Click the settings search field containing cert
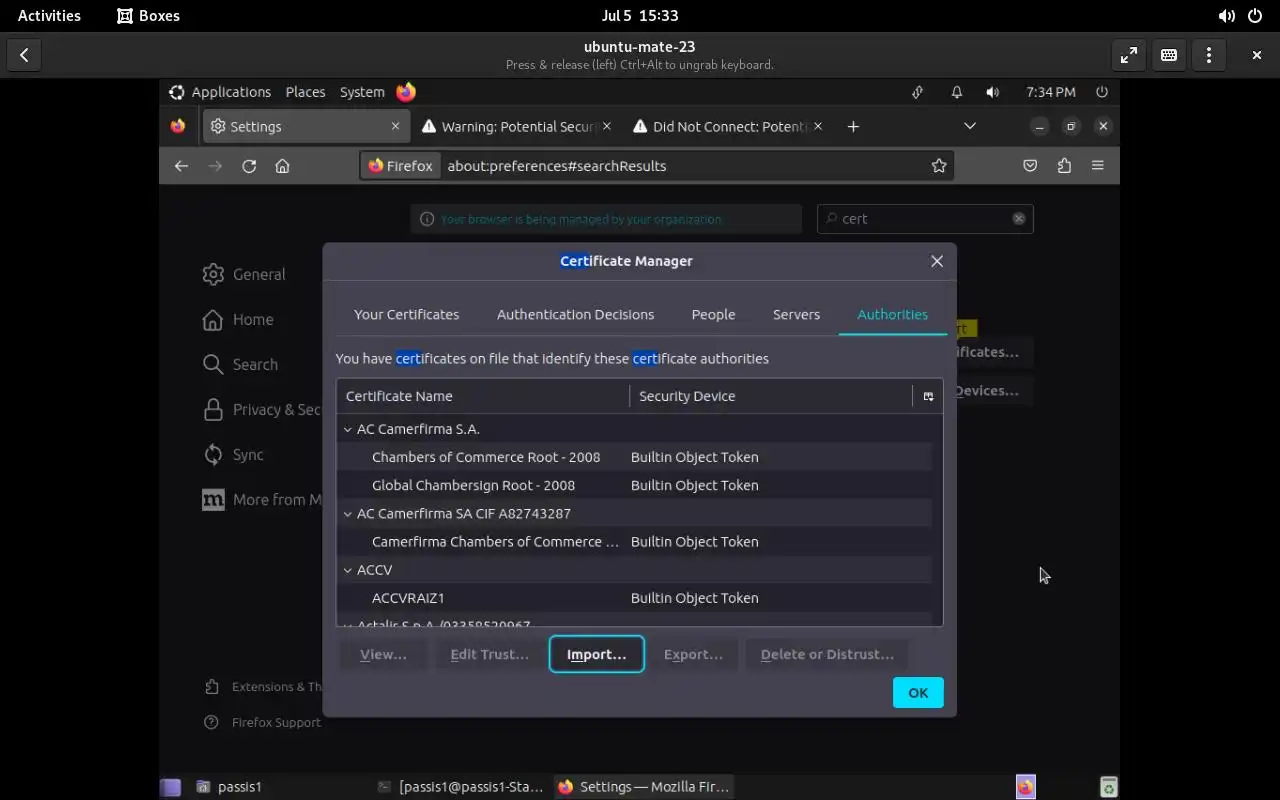The width and height of the screenshot is (1280, 800). click(x=925, y=219)
